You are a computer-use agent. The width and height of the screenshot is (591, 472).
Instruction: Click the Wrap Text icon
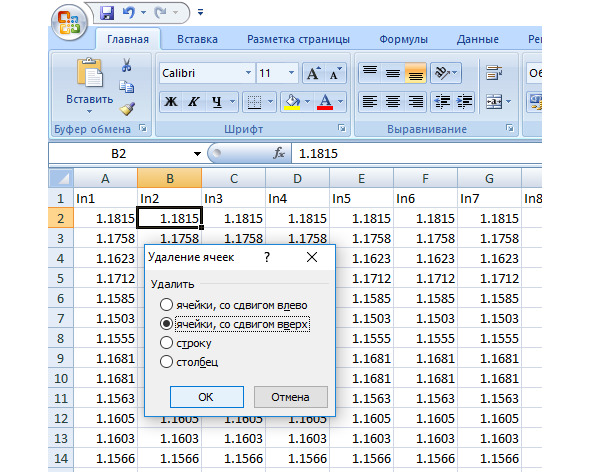[494, 73]
